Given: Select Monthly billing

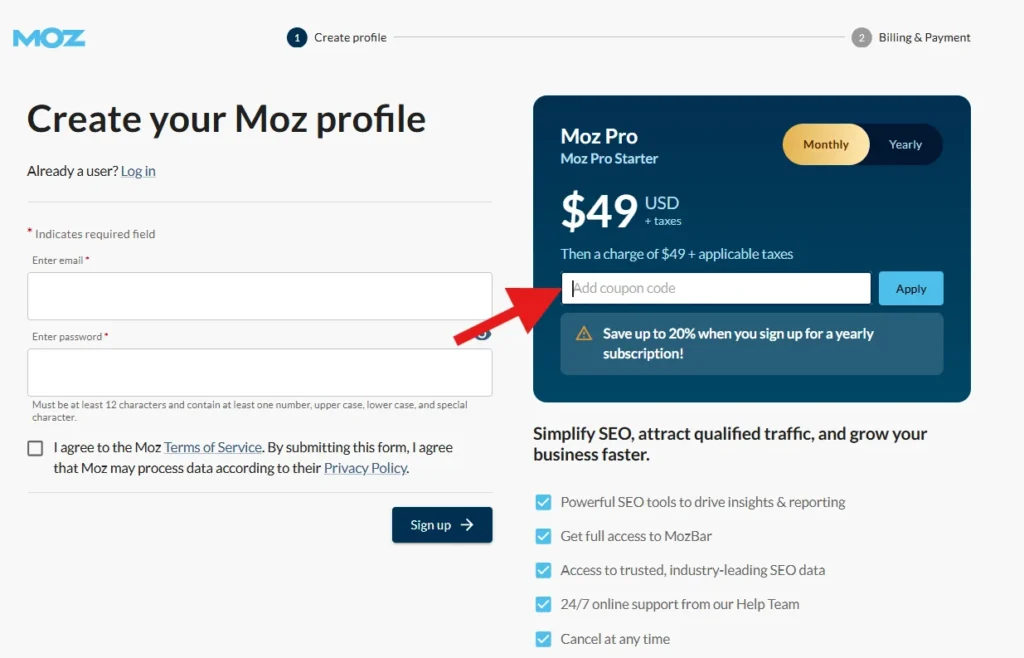Looking at the screenshot, I should point(826,144).
